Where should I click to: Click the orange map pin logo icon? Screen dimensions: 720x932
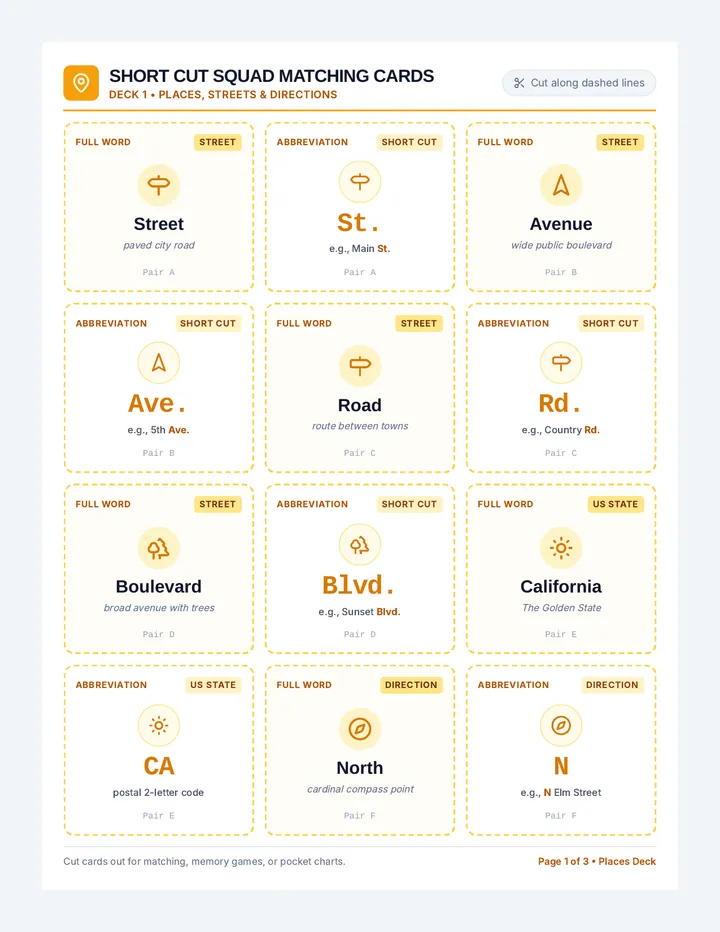(x=81, y=83)
